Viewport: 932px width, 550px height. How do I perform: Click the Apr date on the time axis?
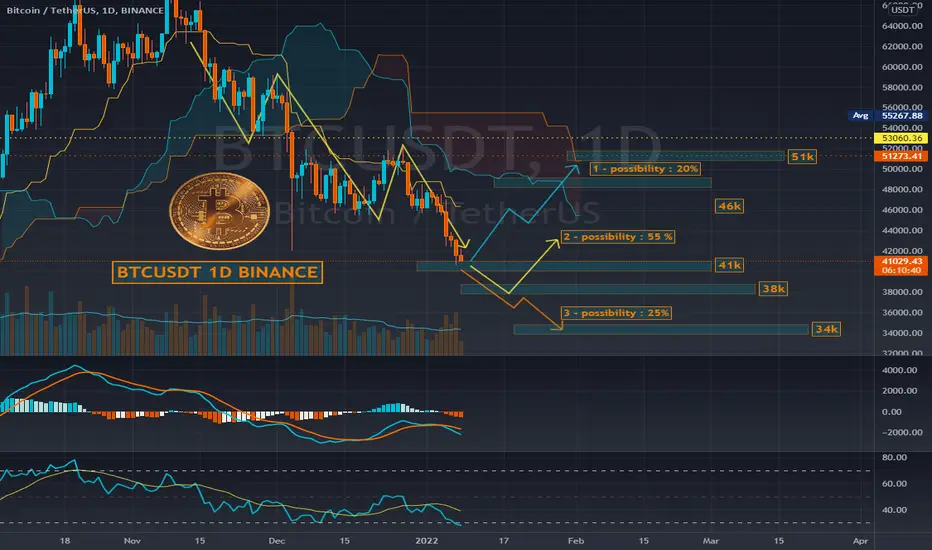pyautogui.click(x=860, y=540)
